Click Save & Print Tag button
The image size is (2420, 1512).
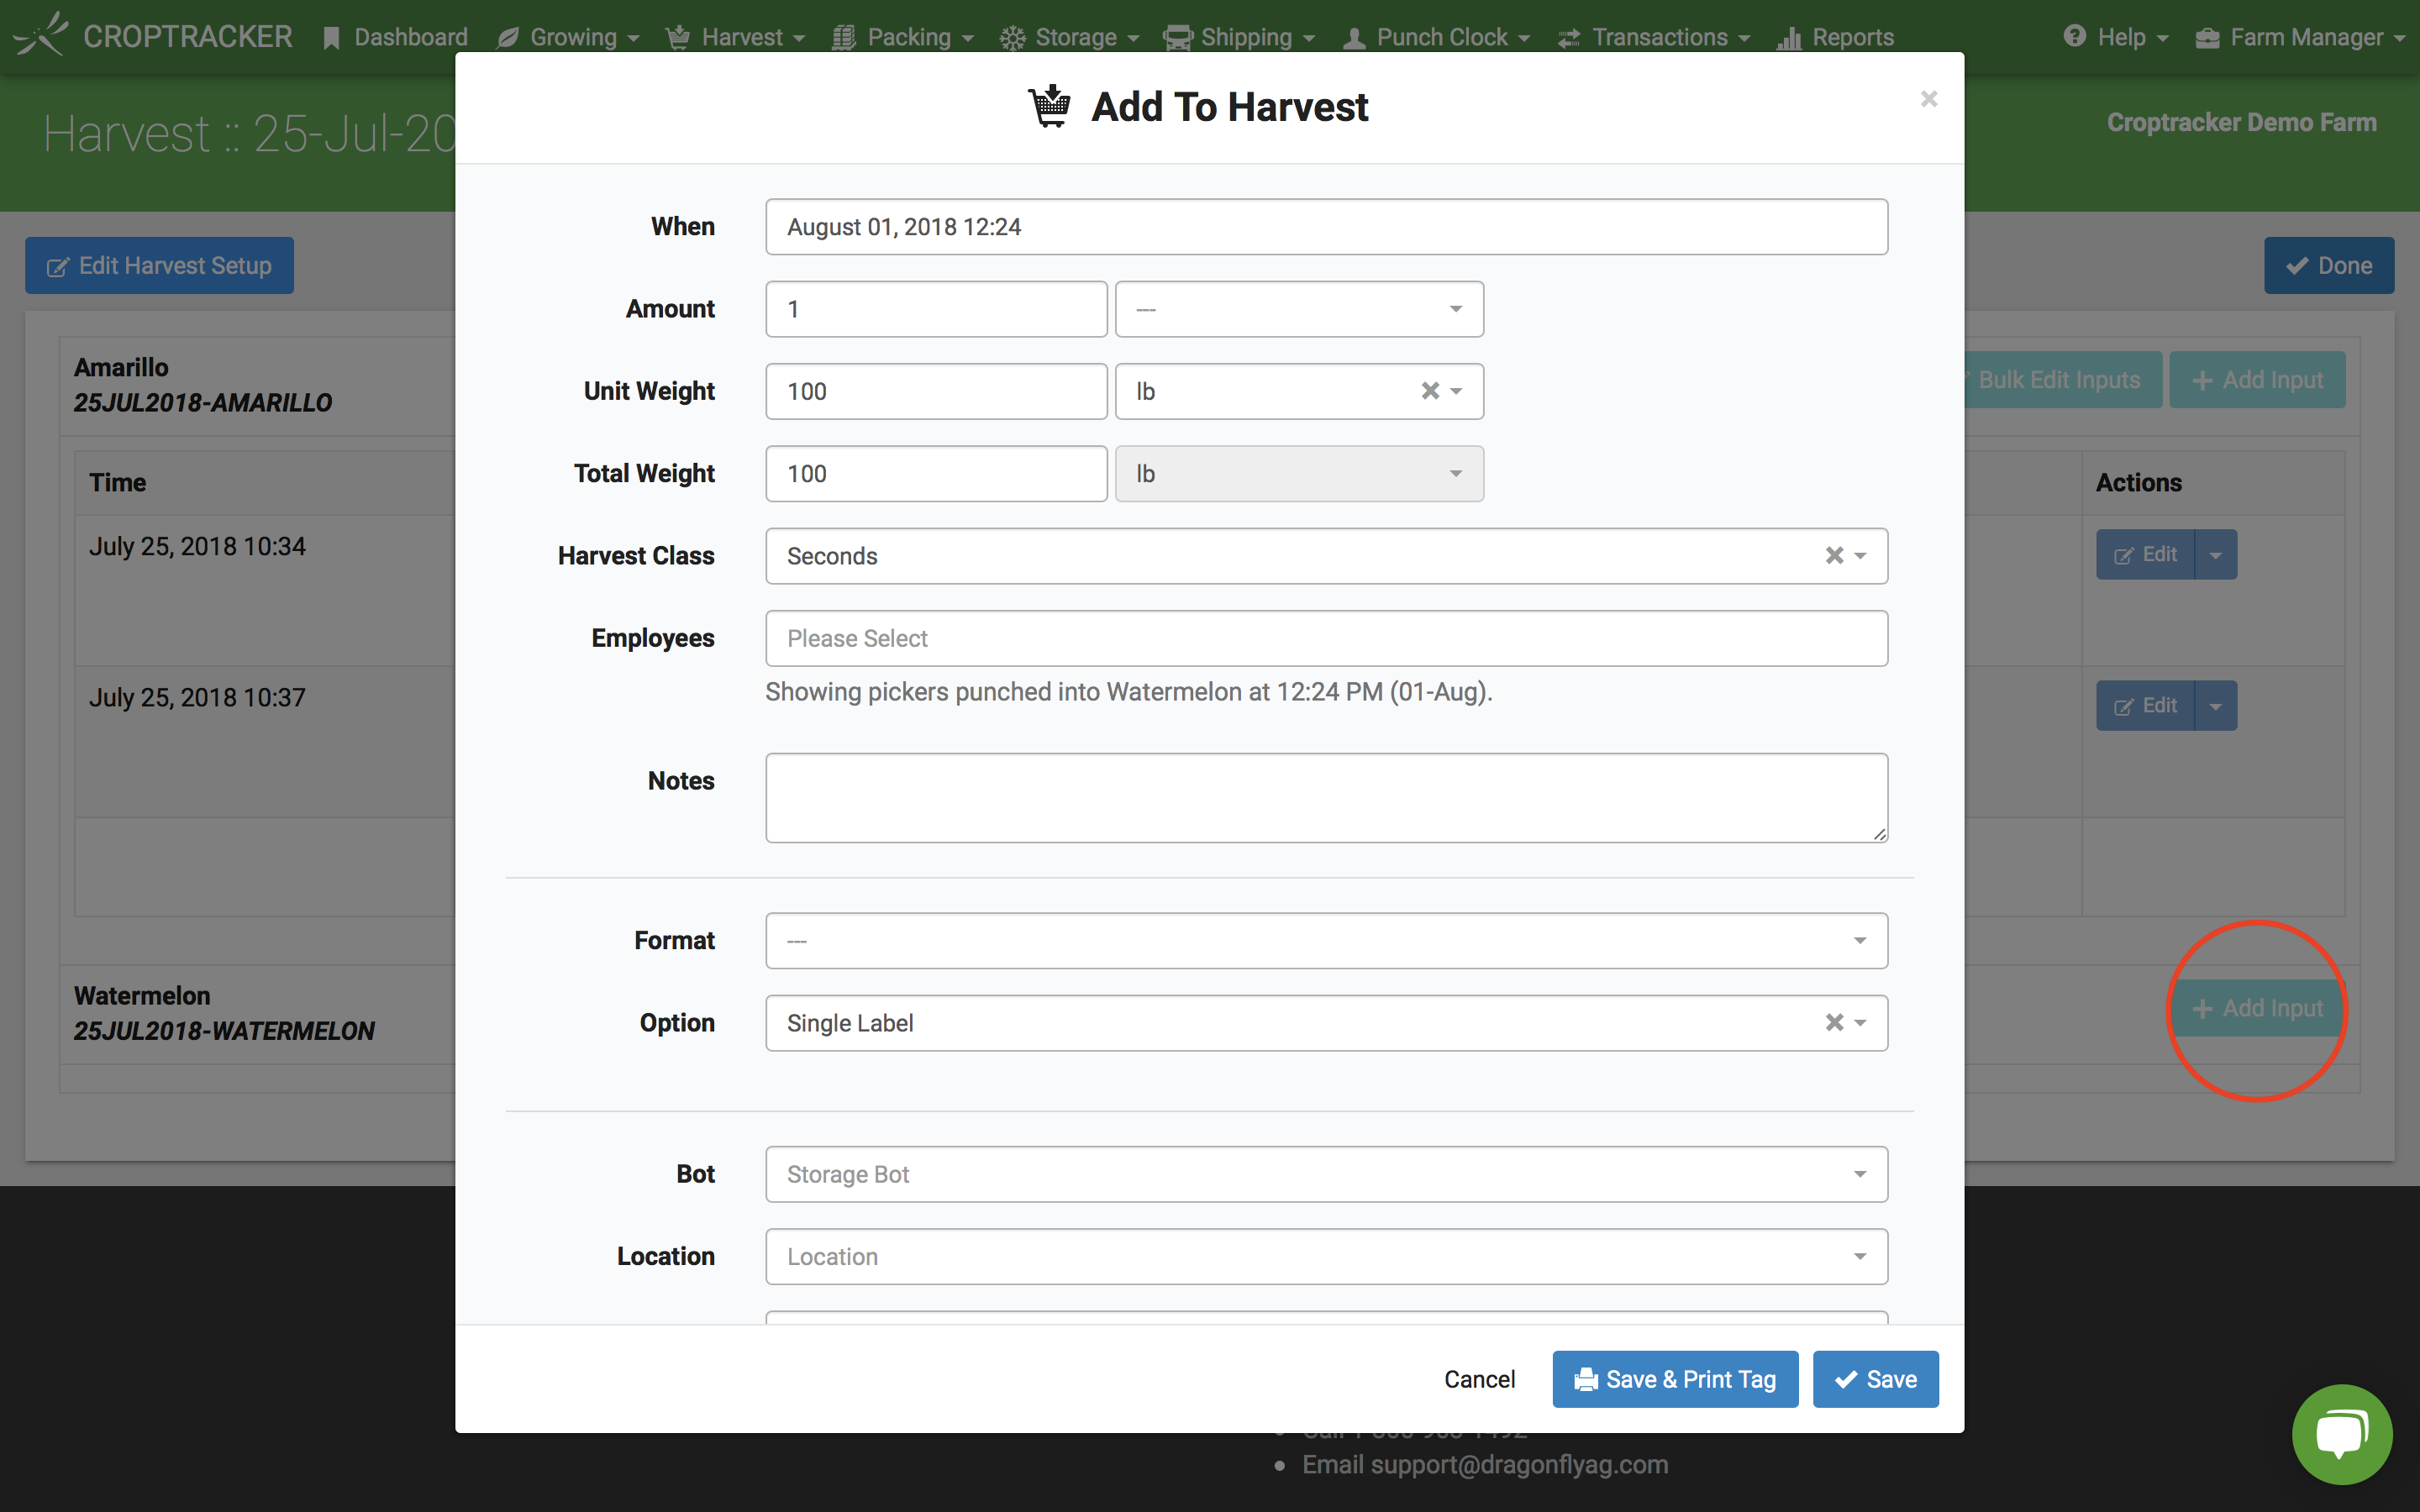point(1675,1378)
